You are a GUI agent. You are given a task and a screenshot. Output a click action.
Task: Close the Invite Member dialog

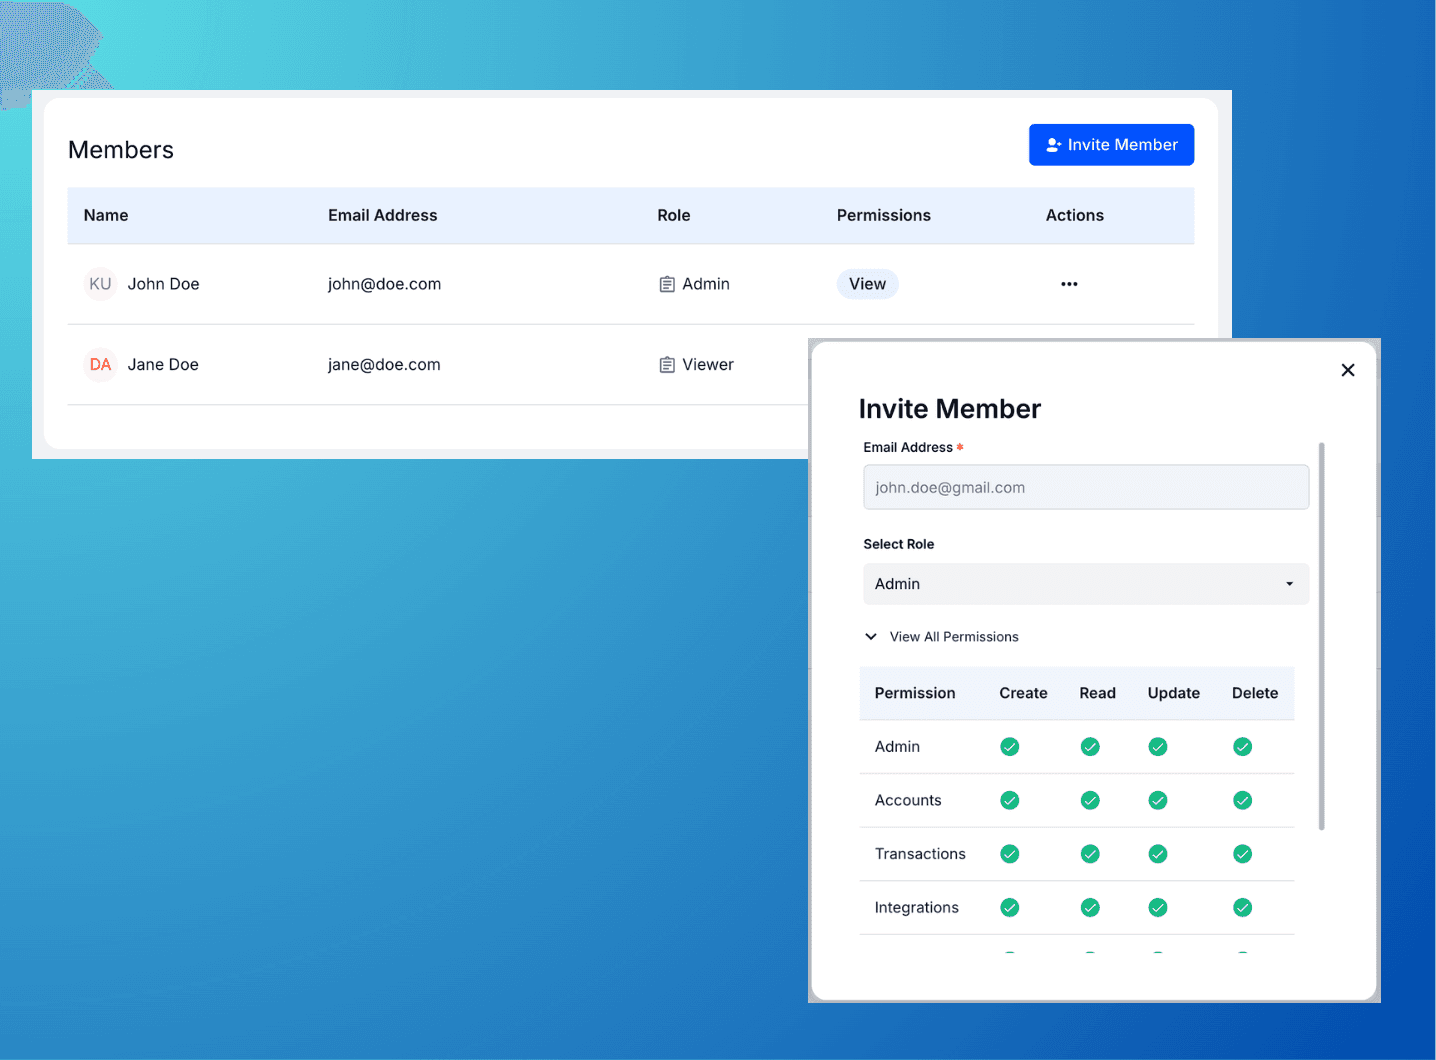(1347, 370)
